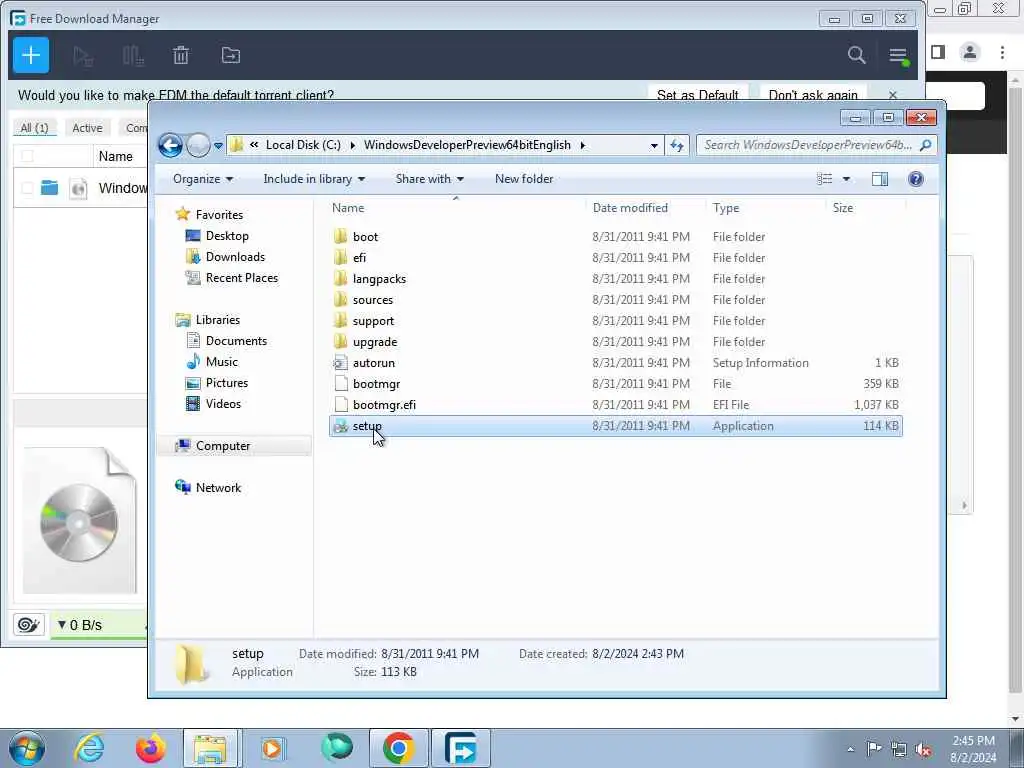
Task: Select the autorun file
Action: (374, 363)
